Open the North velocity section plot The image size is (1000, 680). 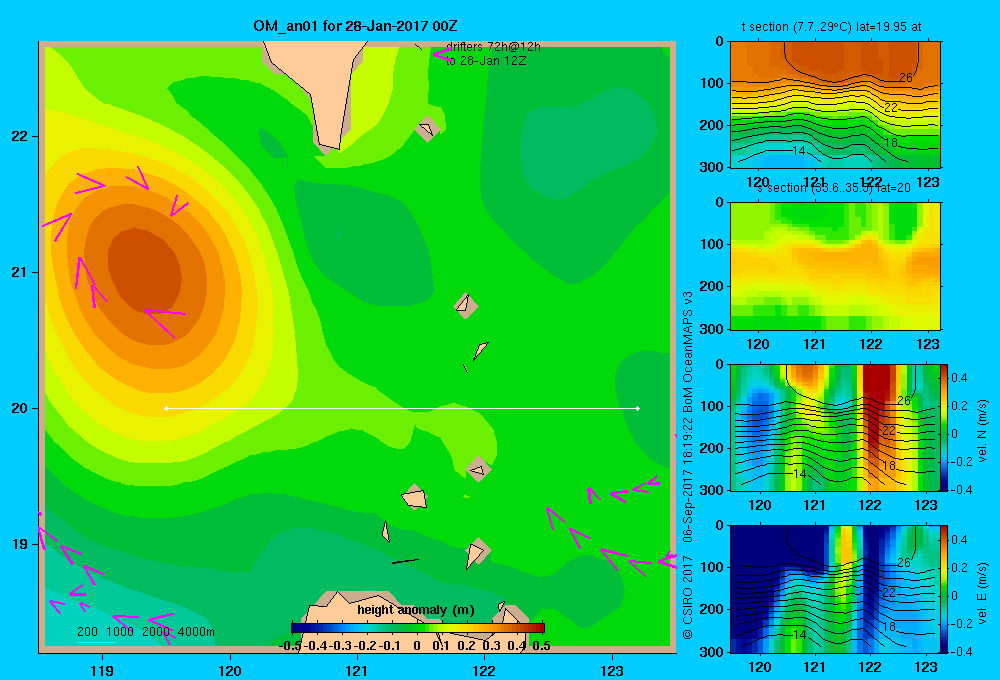(x=835, y=427)
